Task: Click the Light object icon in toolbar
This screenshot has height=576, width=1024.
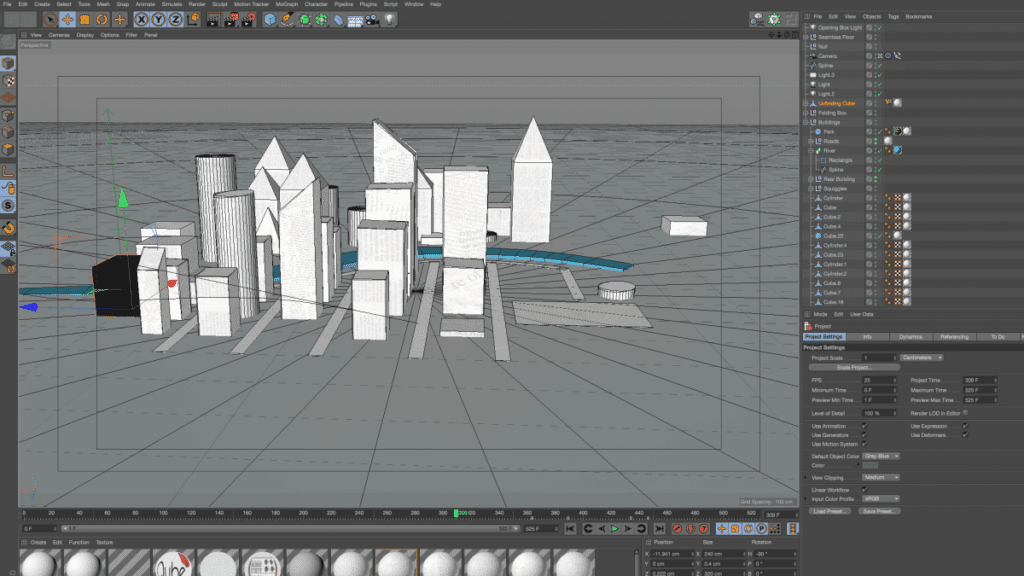Action: pyautogui.click(x=389, y=19)
